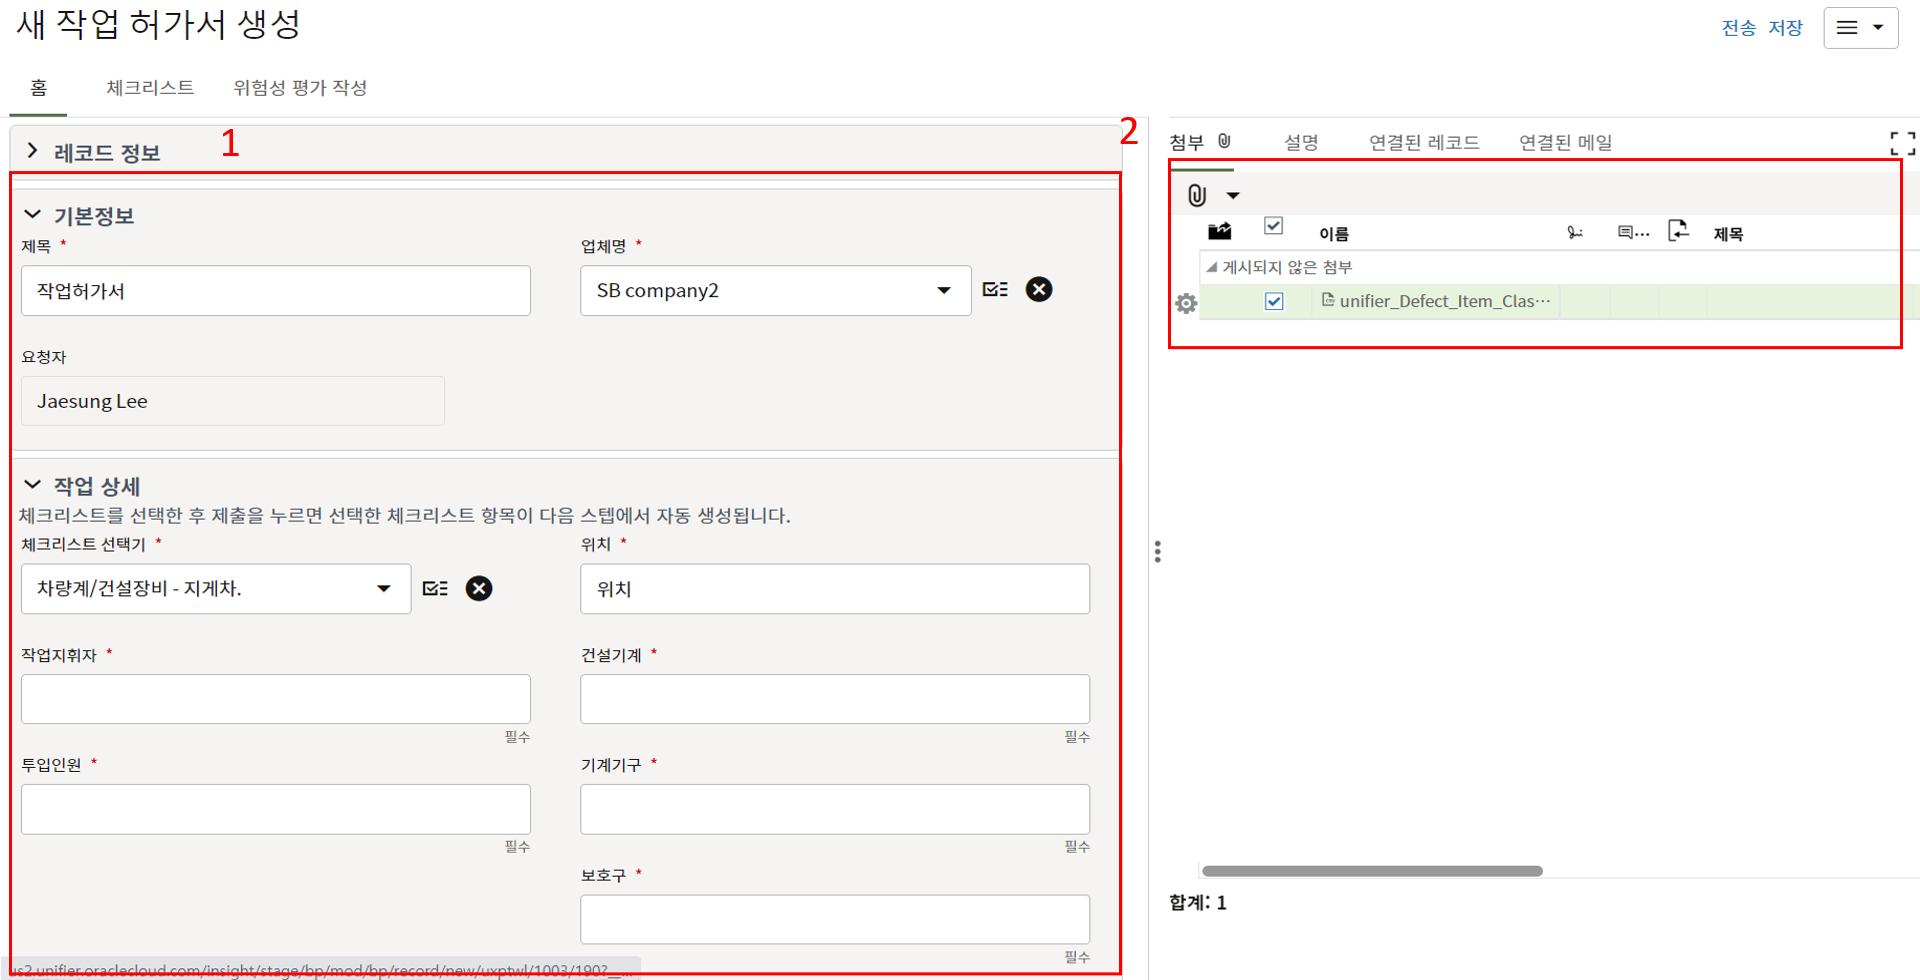The width and height of the screenshot is (1920, 980).
Task: Click the check-in document icon column header
Action: click(1678, 232)
